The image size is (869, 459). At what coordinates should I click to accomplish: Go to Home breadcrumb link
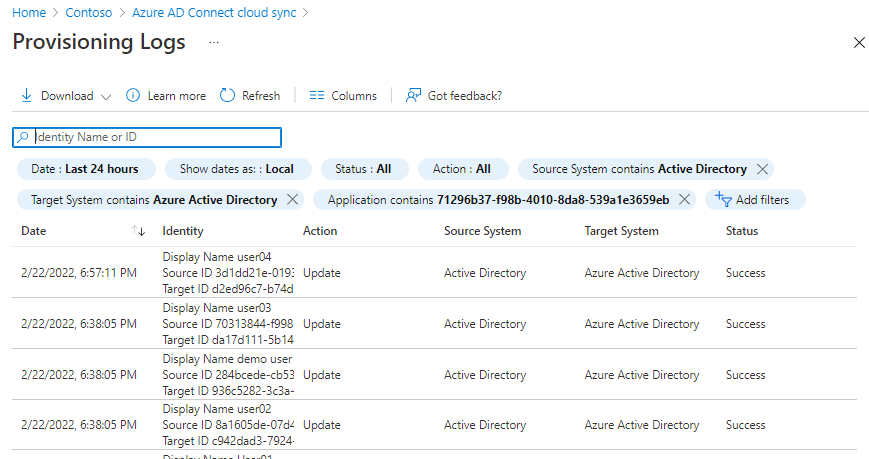click(28, 13)
